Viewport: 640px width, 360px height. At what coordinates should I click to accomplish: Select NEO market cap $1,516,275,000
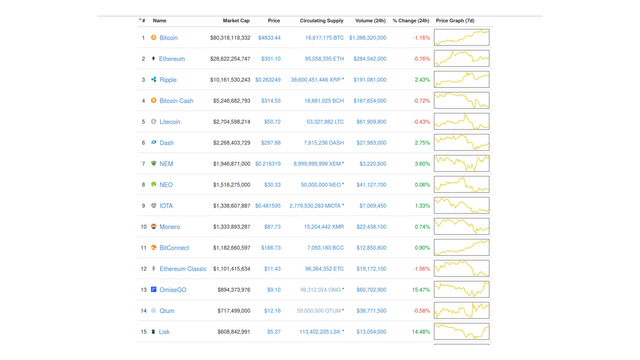click(231, 185)
